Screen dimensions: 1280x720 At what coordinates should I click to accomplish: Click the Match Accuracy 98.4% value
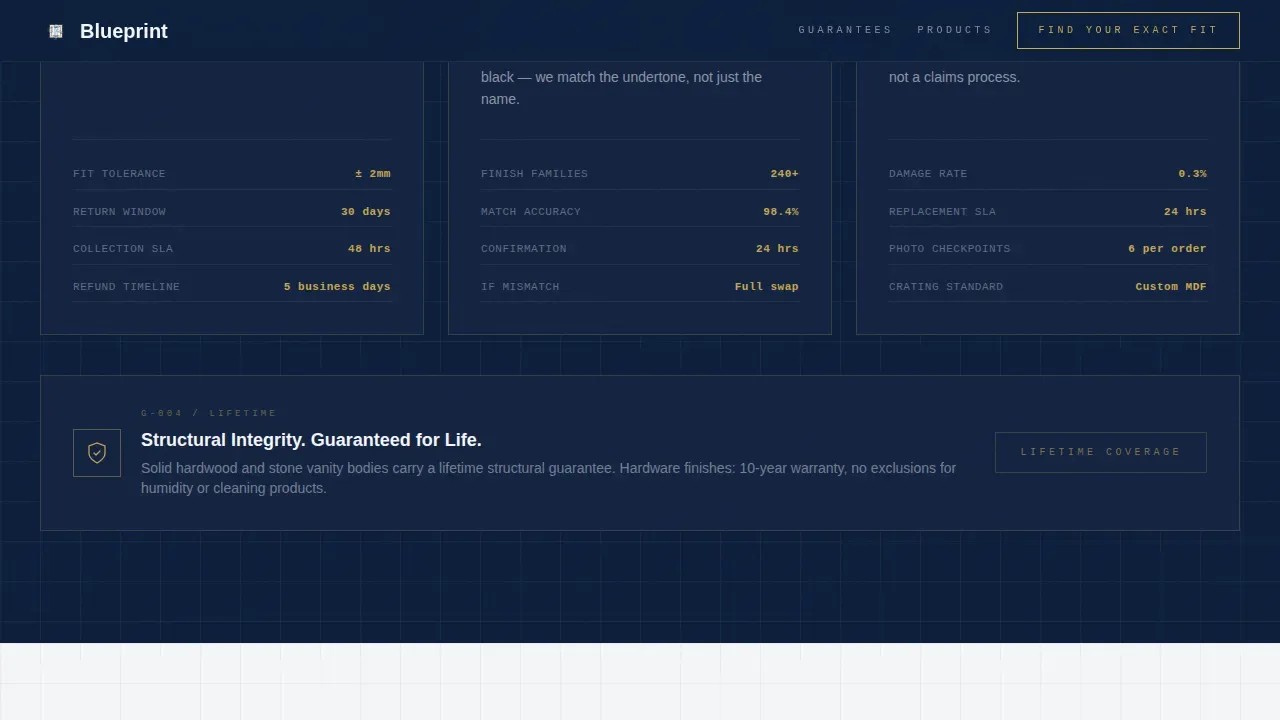(x=781, y=211)
